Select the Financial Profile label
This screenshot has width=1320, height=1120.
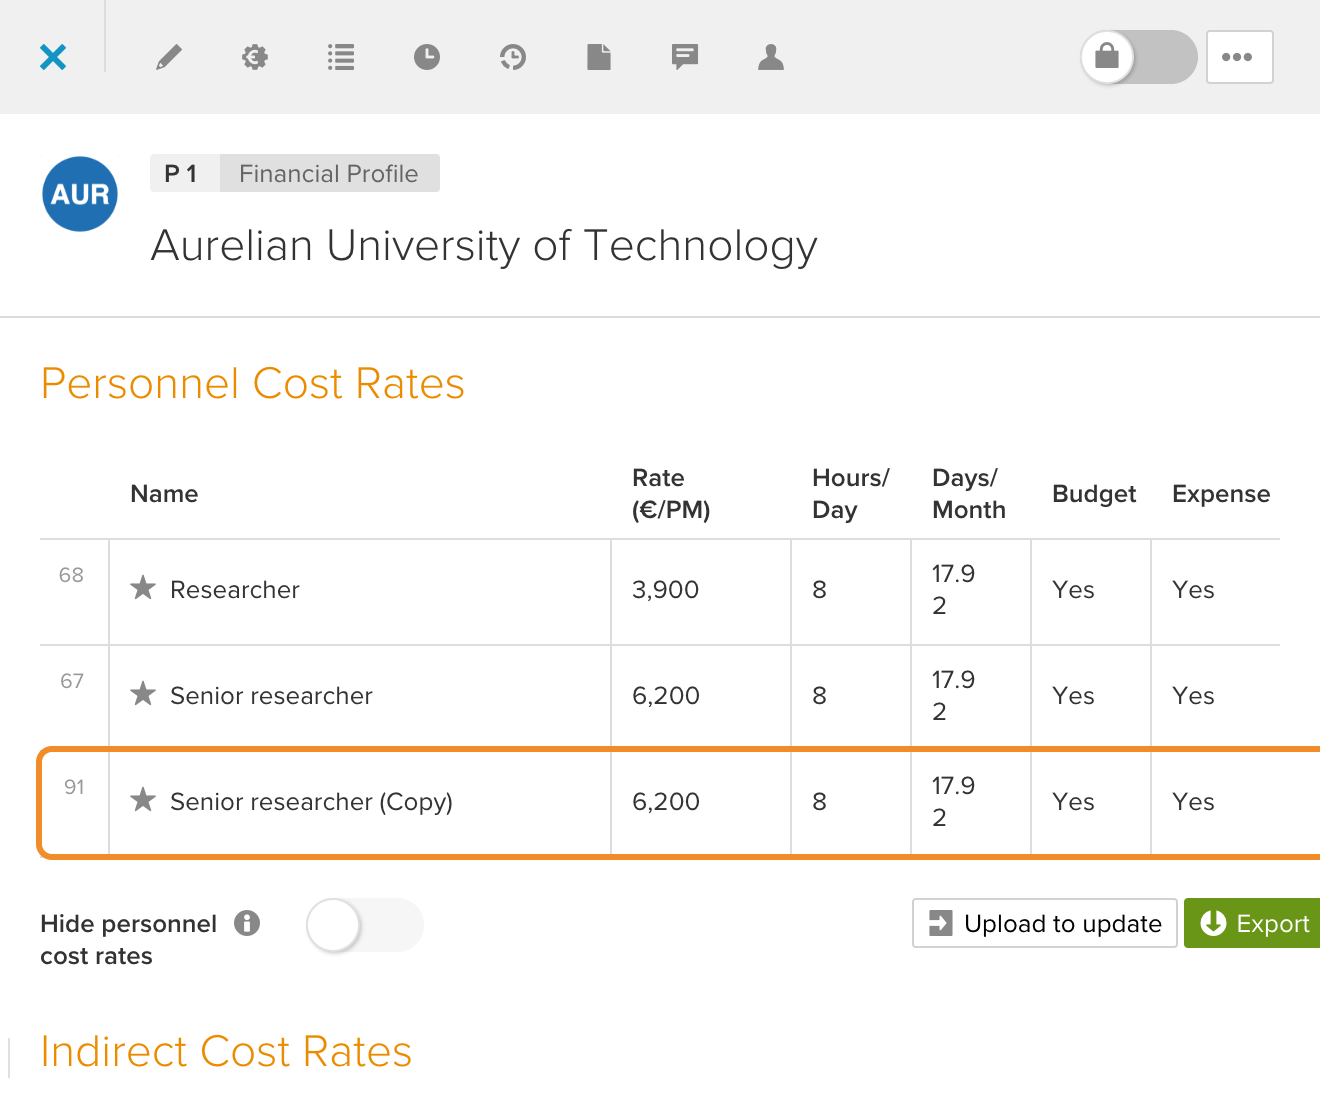click(x=329, y=173)
